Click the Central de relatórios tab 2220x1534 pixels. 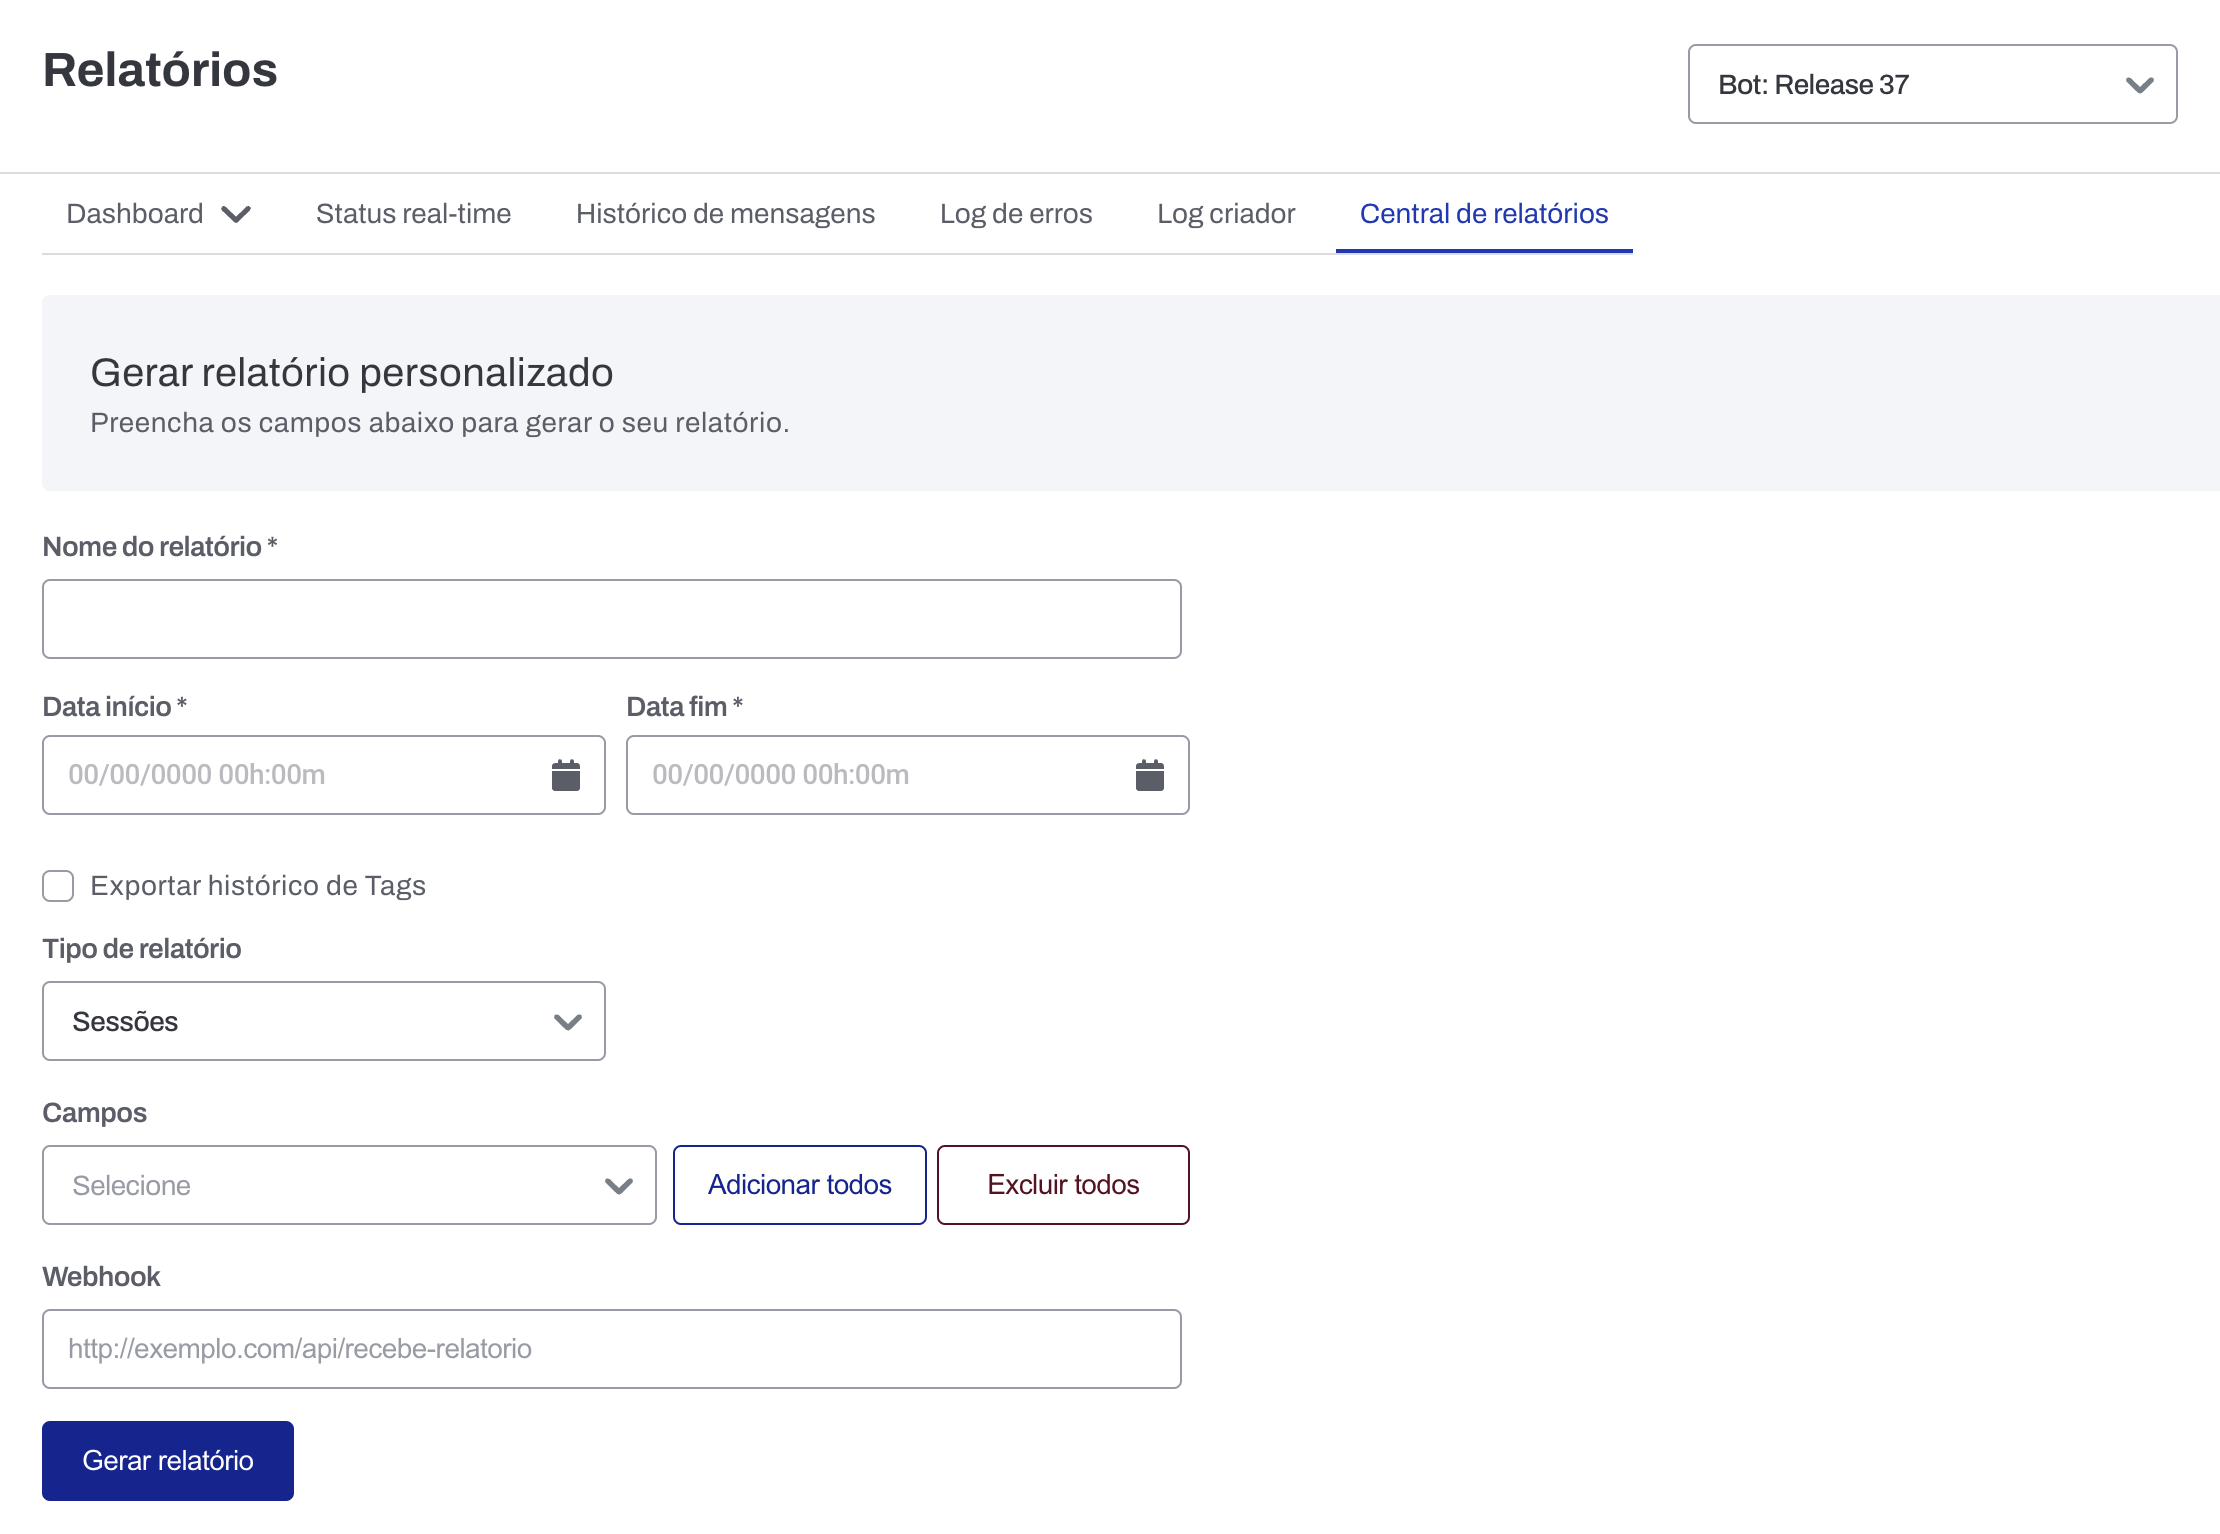tap(1483, 214)
